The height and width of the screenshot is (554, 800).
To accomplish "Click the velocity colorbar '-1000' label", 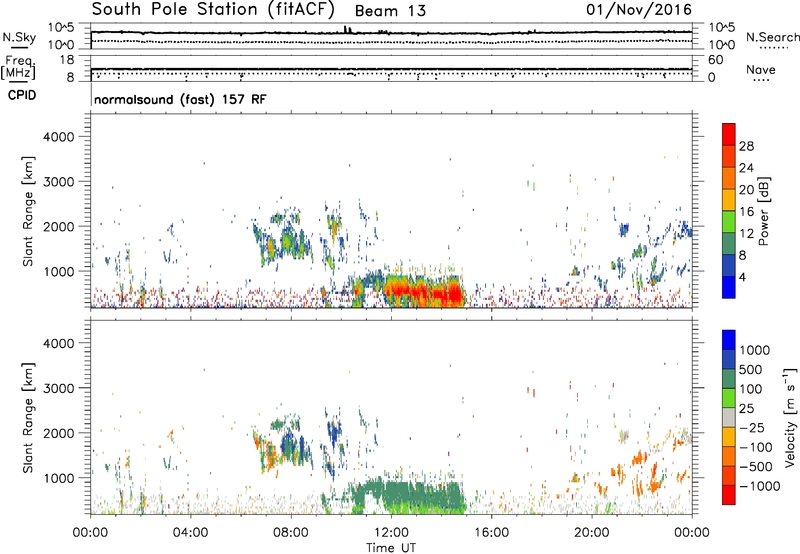I will 760,486.
